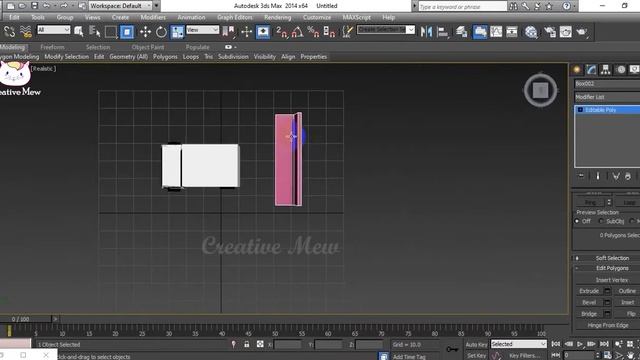
Task: Open reference coordinate system View dropdown
Action: 202,30
